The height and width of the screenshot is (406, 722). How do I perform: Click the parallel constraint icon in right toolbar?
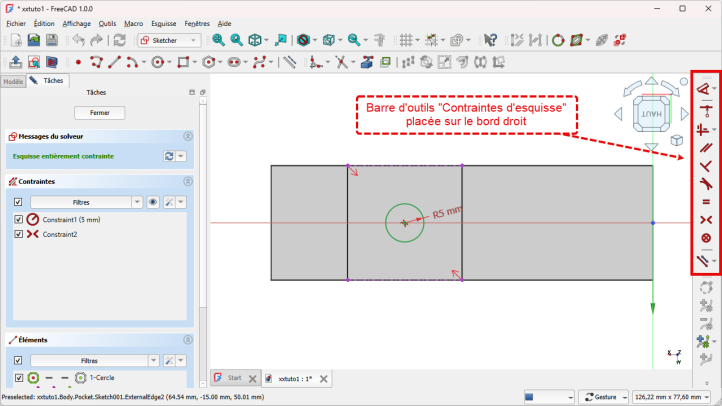tap(705, 147)
